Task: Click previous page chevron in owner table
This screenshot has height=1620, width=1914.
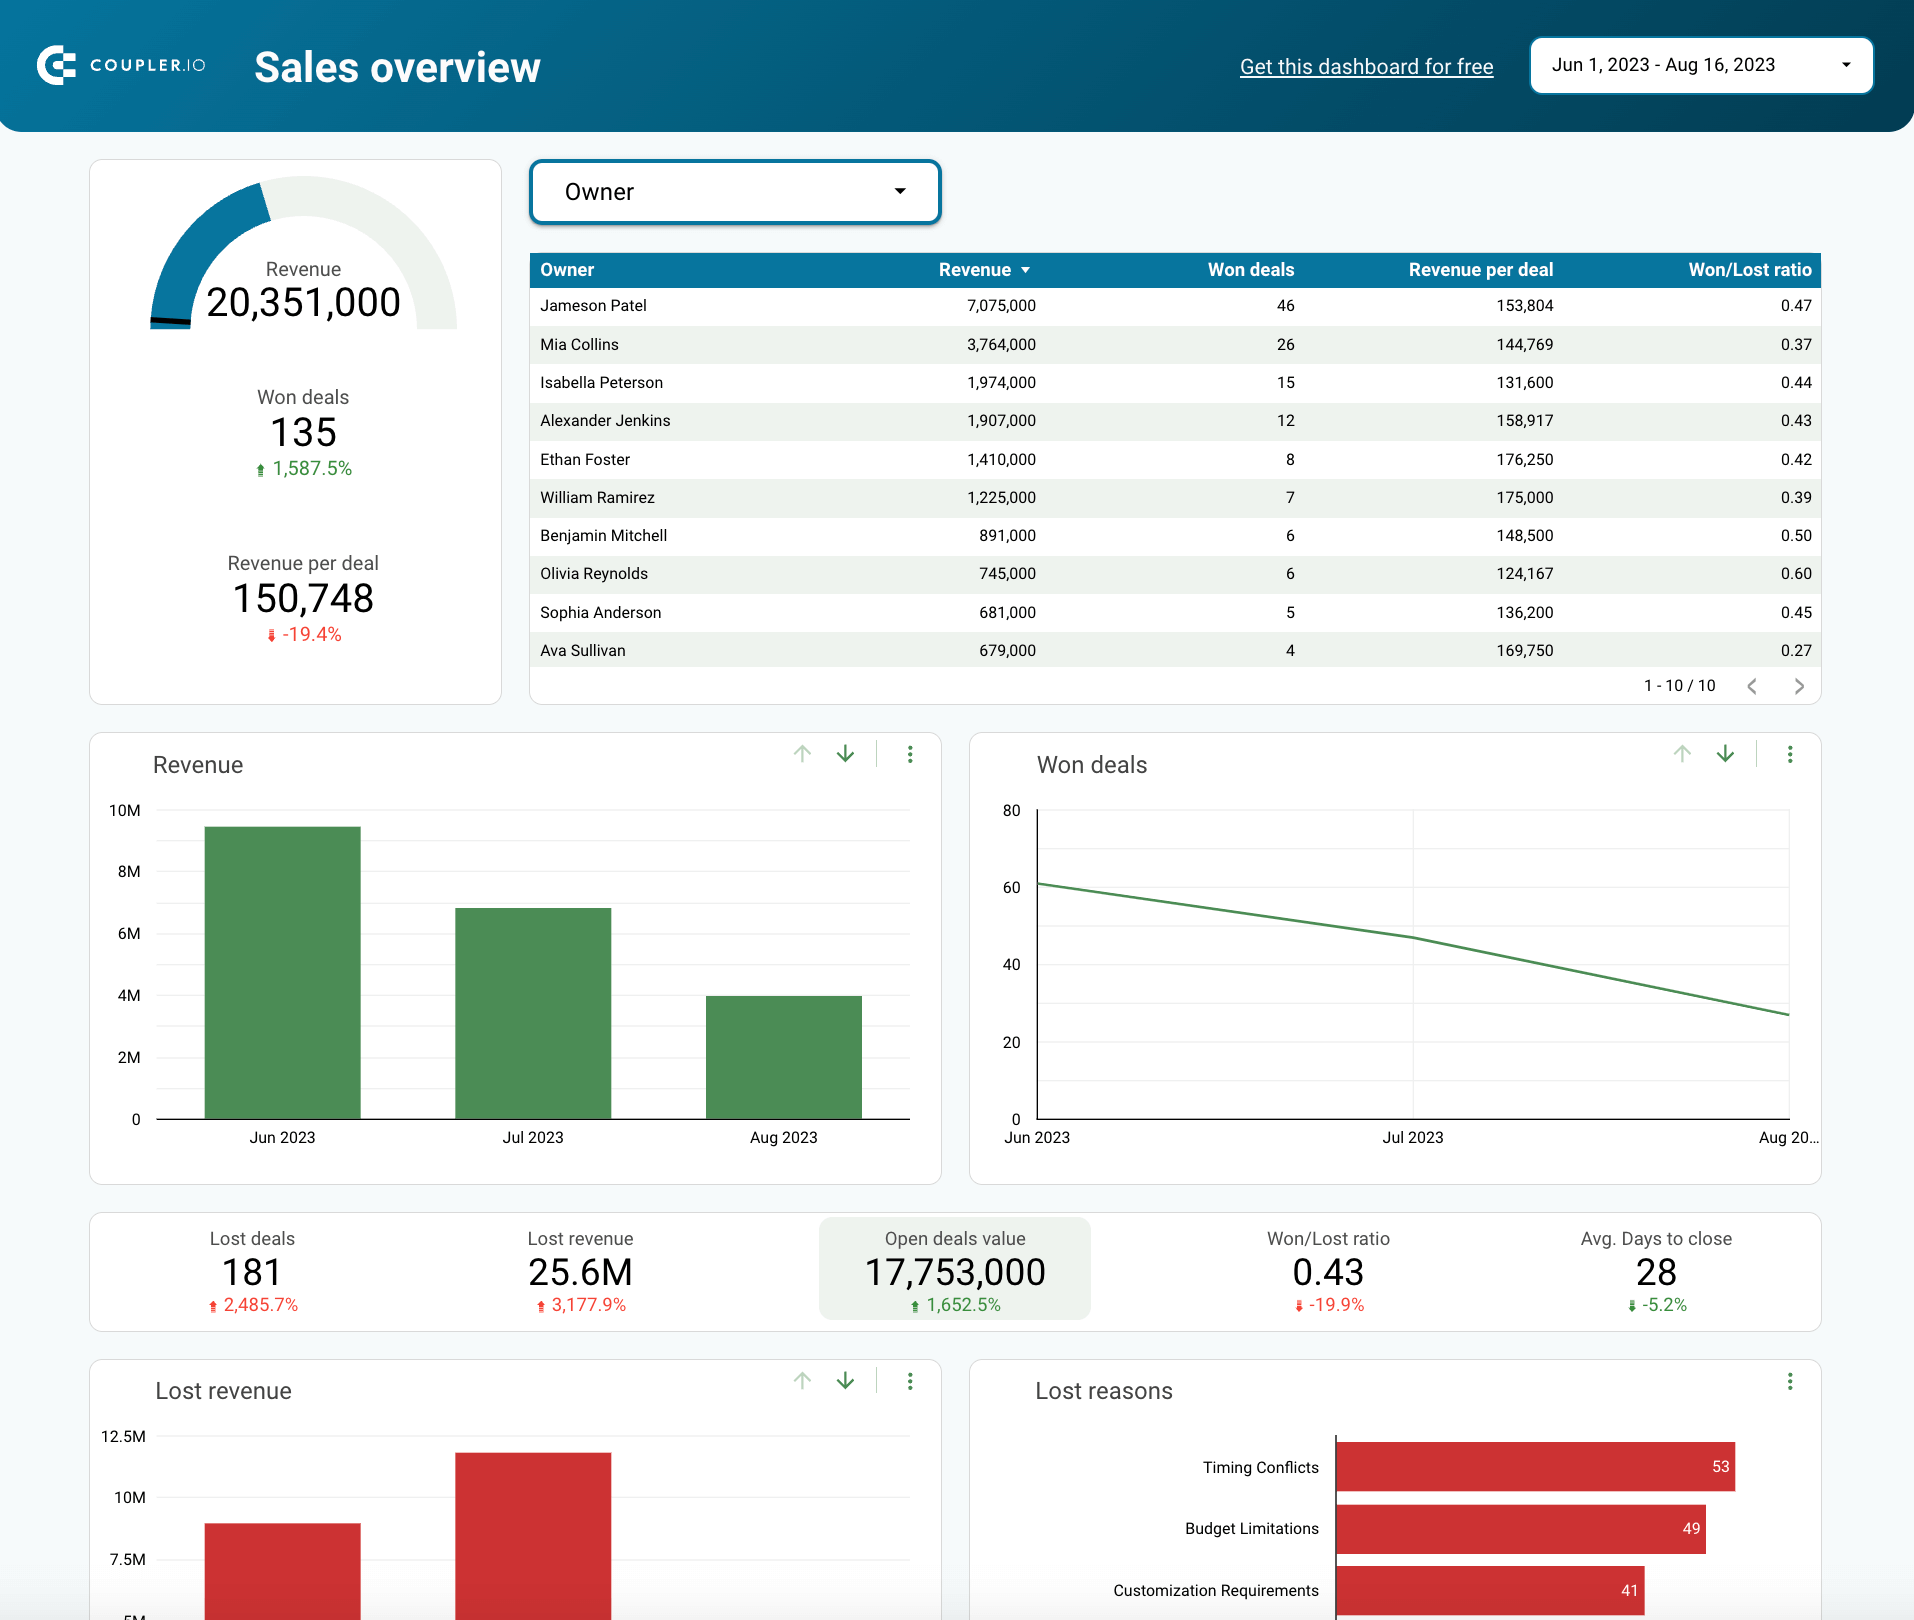Action: coord(1752,686)
